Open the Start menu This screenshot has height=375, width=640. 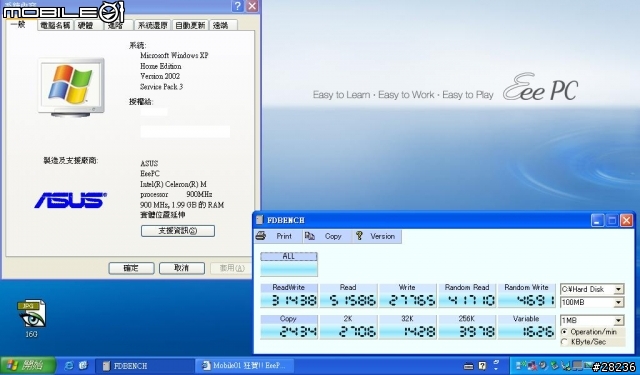[28, 365]
